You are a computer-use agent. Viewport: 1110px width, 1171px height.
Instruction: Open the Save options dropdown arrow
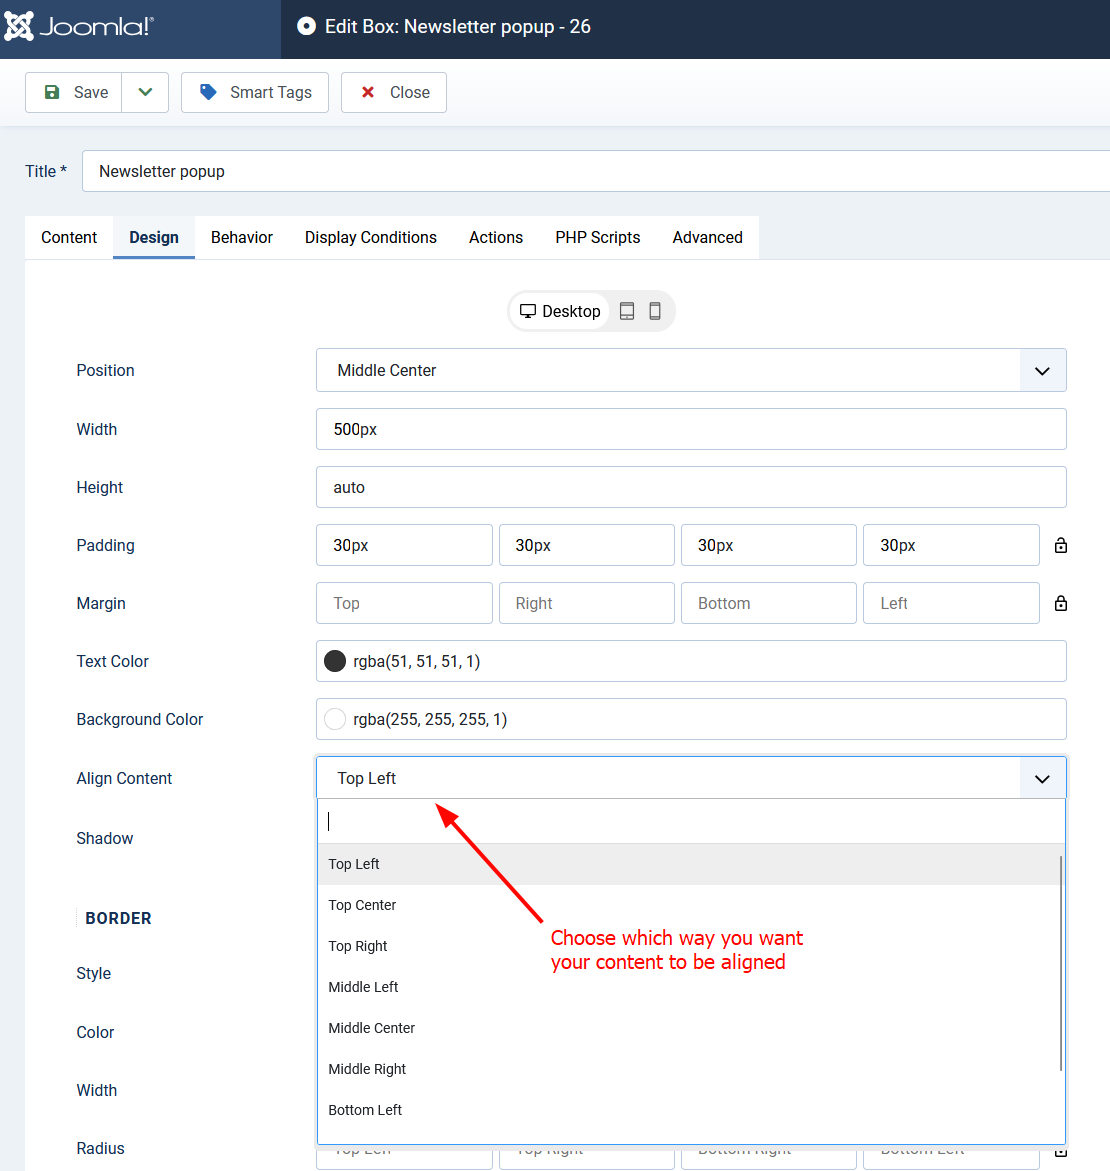pos(145,93)
